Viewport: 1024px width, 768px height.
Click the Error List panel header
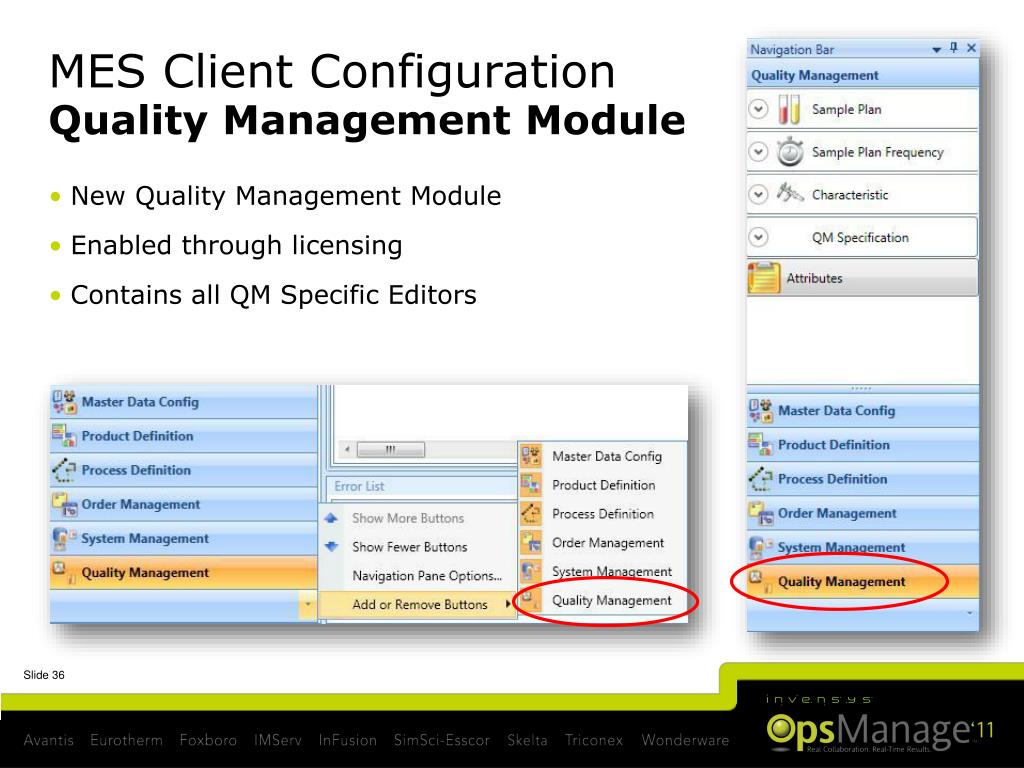pos(421,486)
